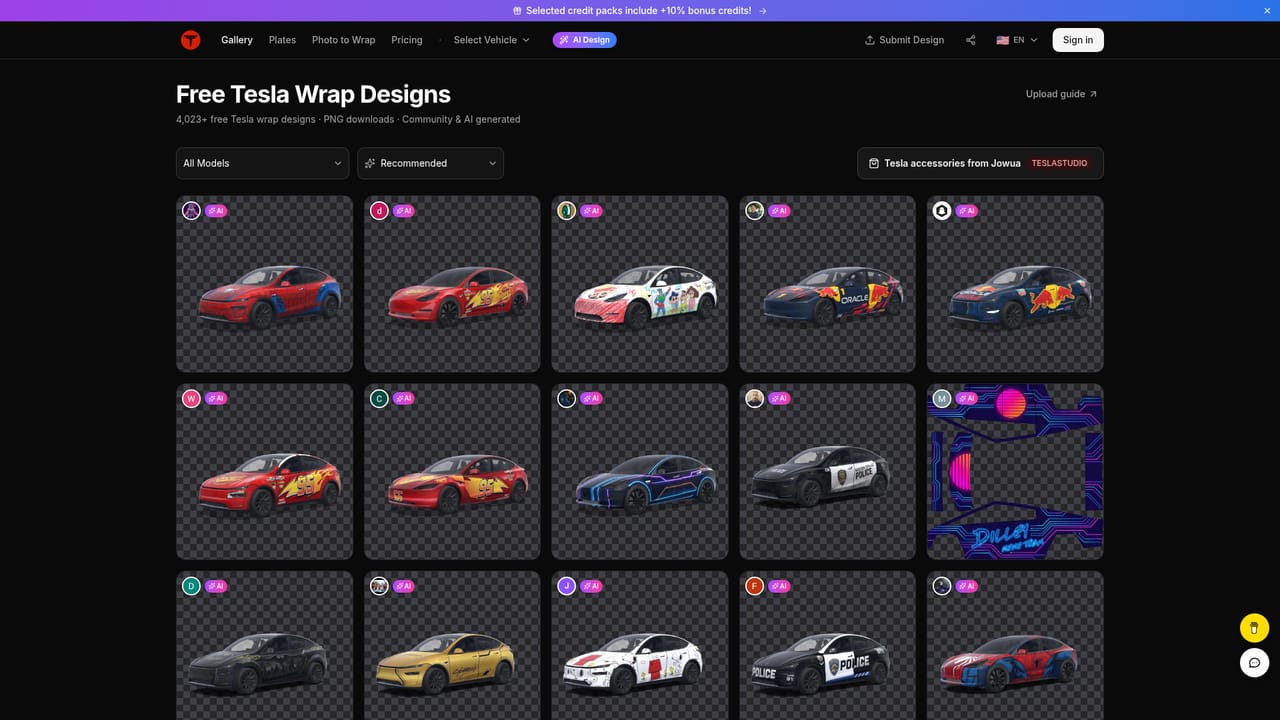Click the AI badge beside avatar 'd'
Image resolution: width=1280 pixels, height=720 pixels.
[x=403, y=211]
